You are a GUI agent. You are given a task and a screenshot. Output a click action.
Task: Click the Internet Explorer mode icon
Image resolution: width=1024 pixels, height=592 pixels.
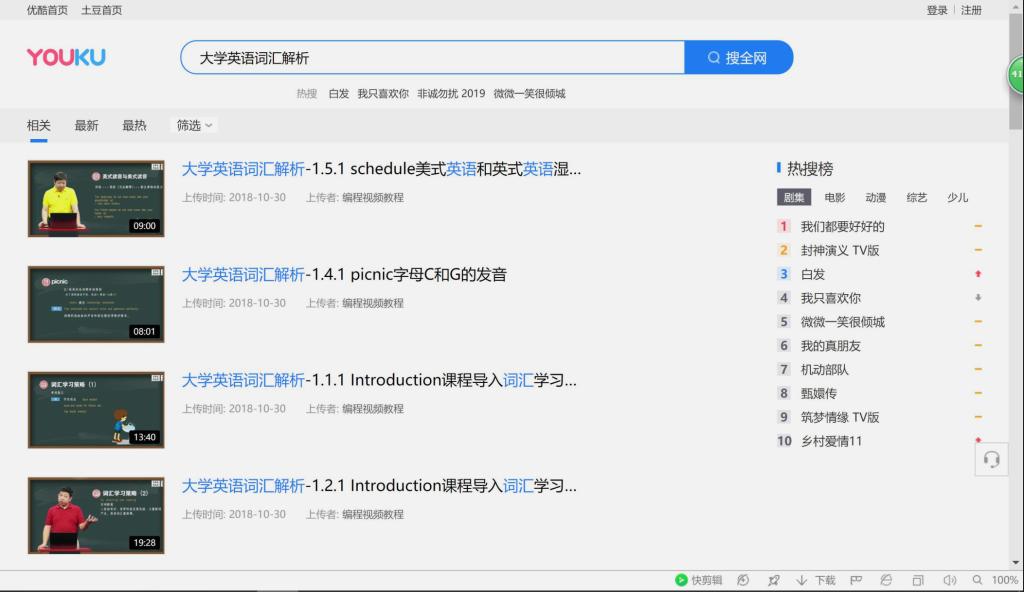[886, 580]
